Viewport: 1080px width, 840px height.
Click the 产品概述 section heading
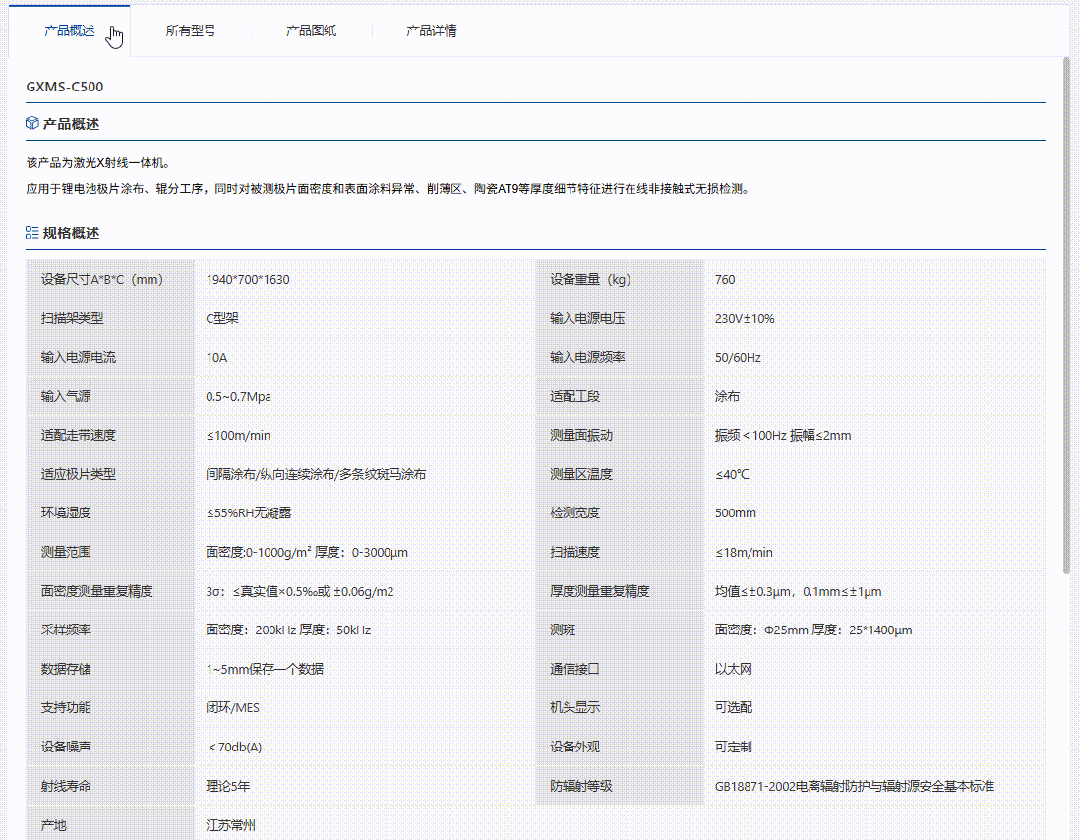click(x=71, y=124)
